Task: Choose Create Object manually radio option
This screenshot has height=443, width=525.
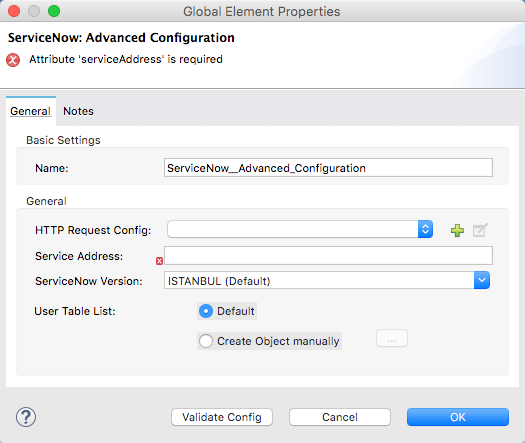Action: [x=206, y=341]
